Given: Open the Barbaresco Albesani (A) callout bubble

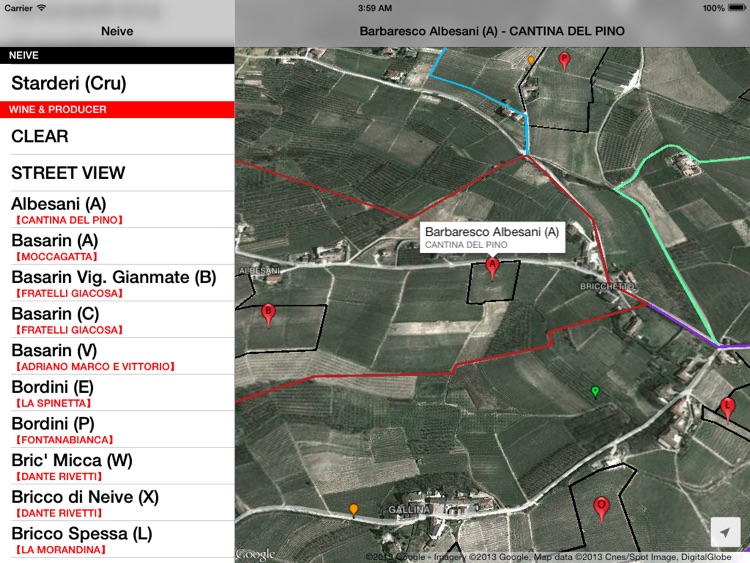Looking at the screenshot, I should (492, 237).
